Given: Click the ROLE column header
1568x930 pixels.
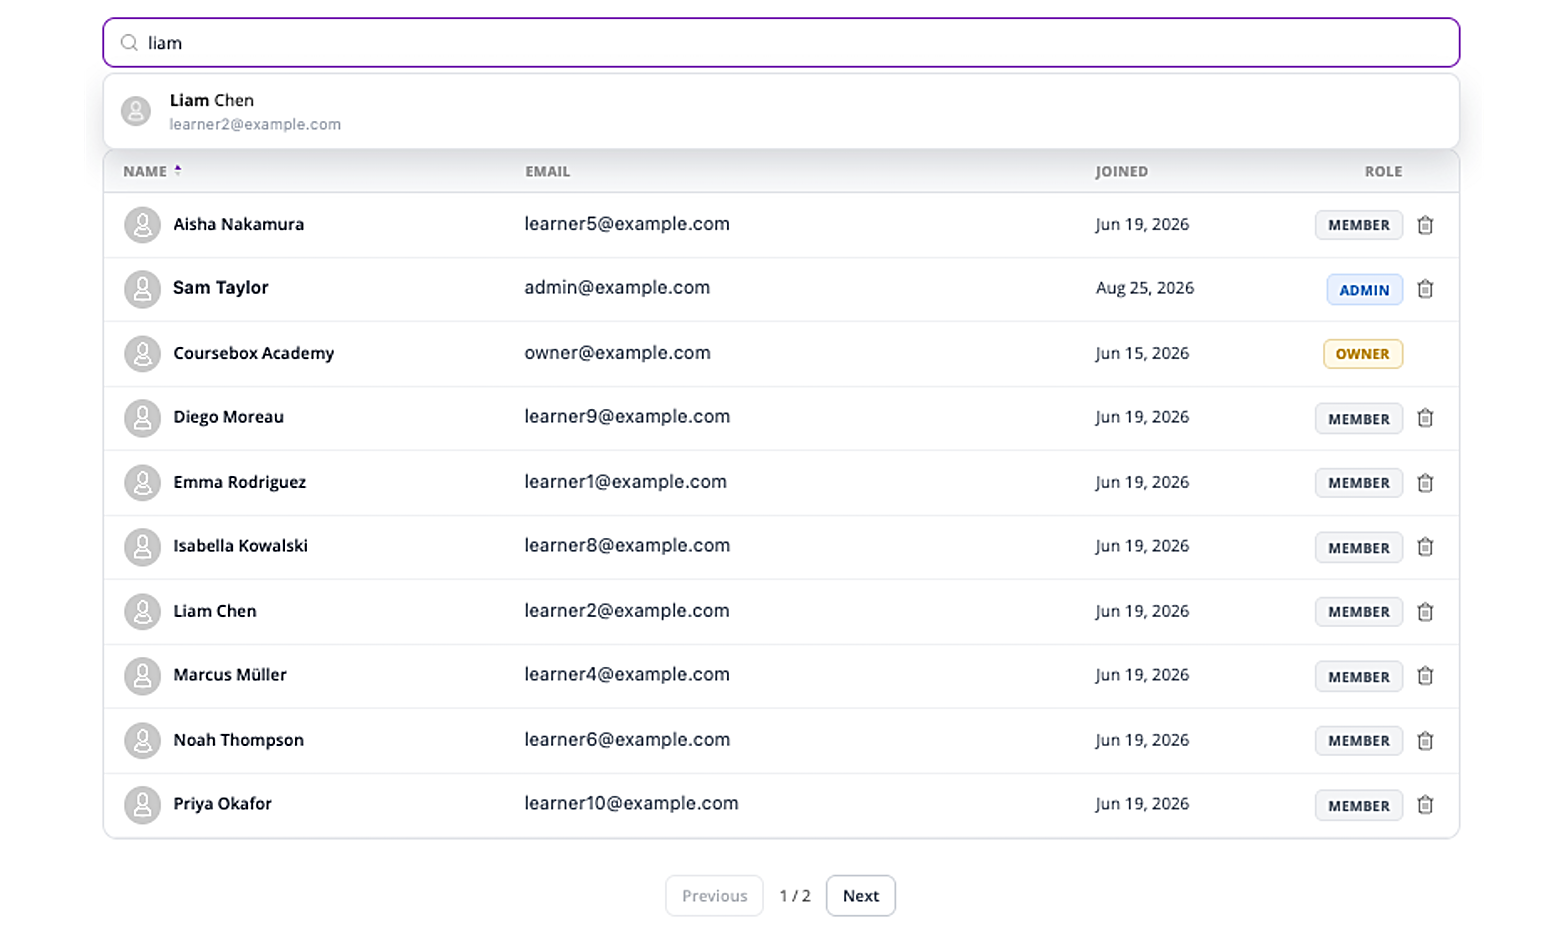Looking at the screenshot, I should tap(1383, 171).
